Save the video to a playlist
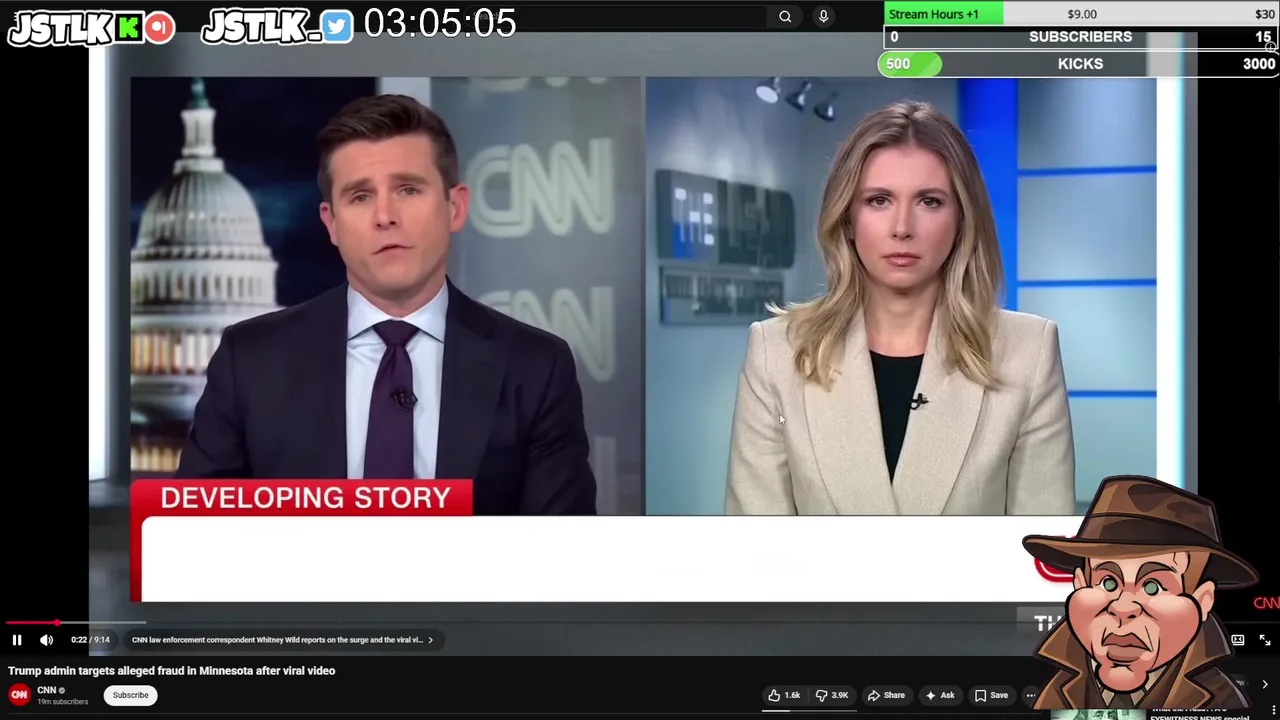The width and height of the screenshot is (1280, 720). pyautogui.click(x=991, y=695)
